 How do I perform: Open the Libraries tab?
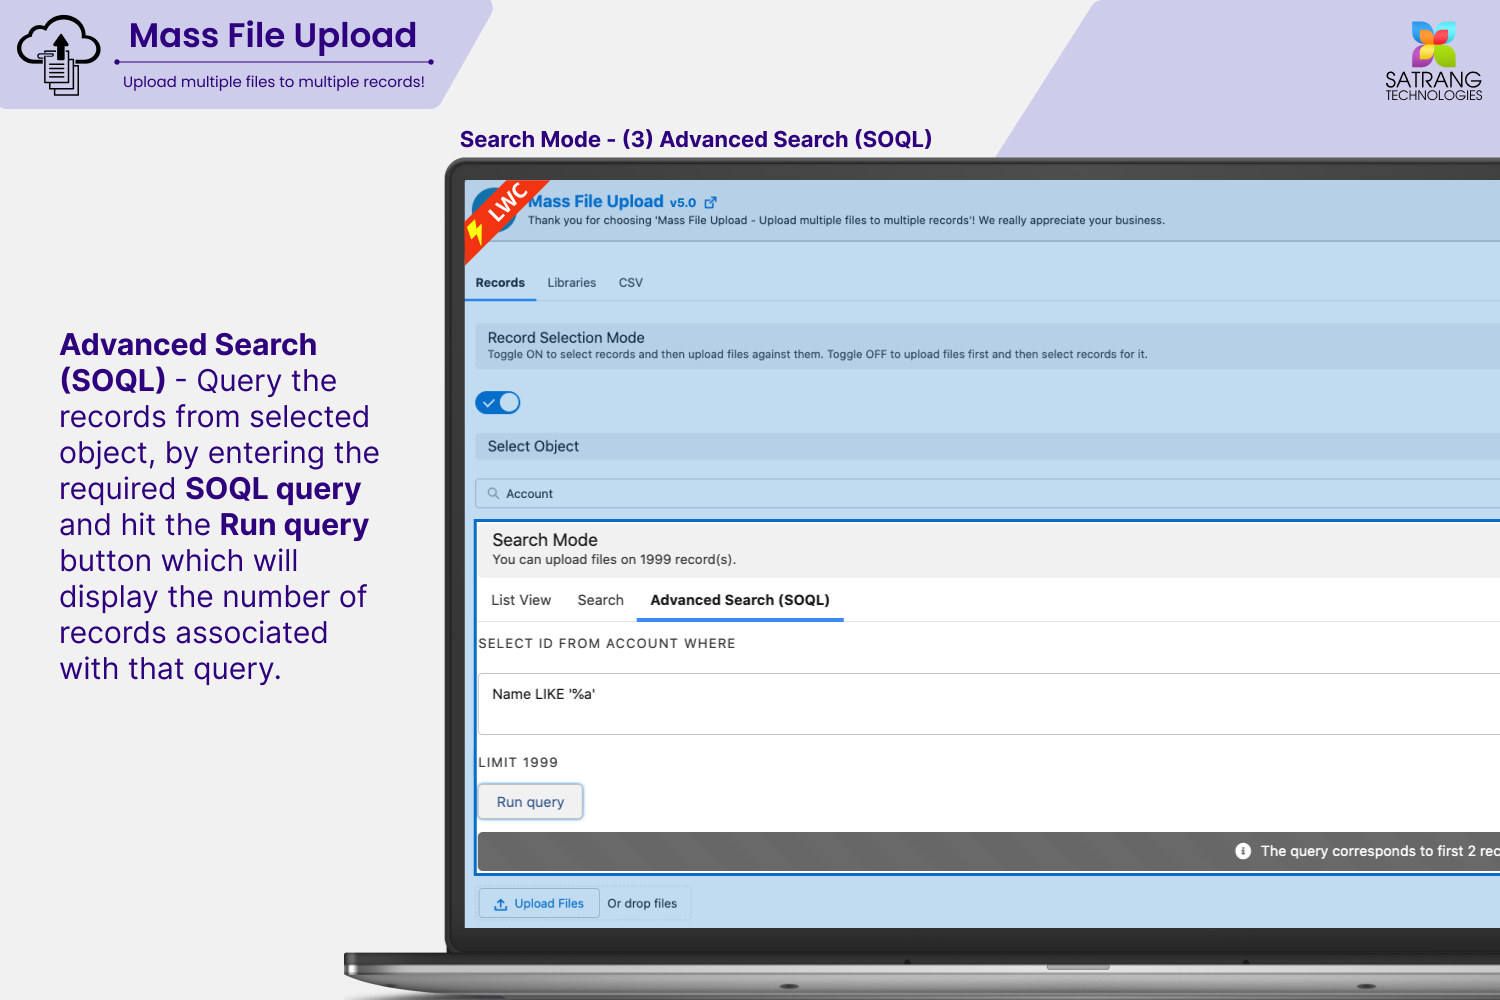[x=572, y=283]
